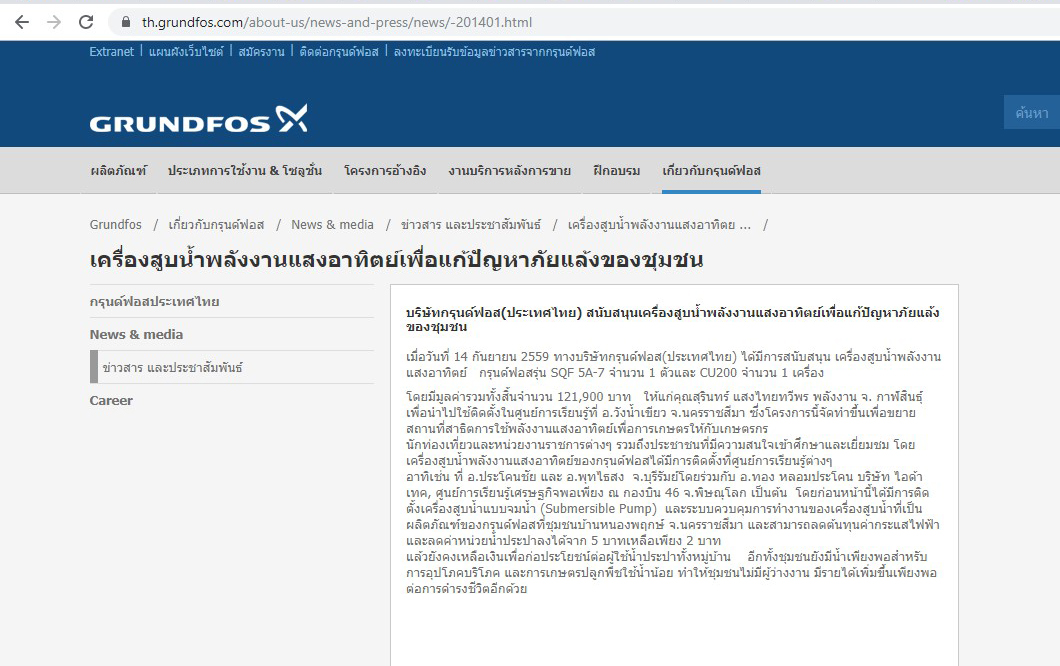Open the แผนผังเว็บไซต์ sitemap link

[187, 52]
